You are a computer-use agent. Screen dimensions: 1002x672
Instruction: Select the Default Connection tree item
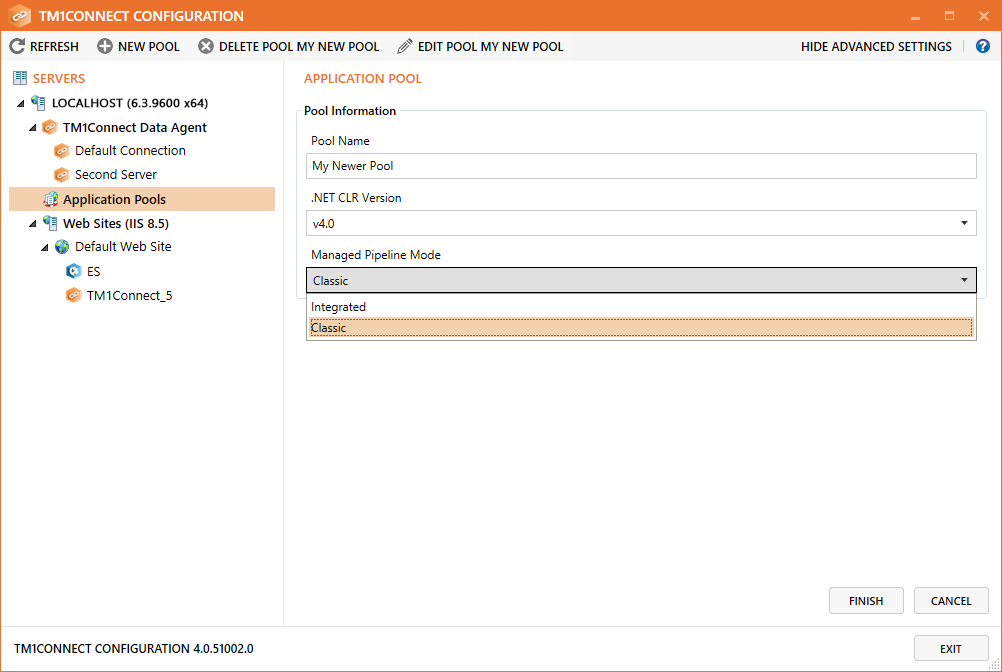tap(130, 151)
